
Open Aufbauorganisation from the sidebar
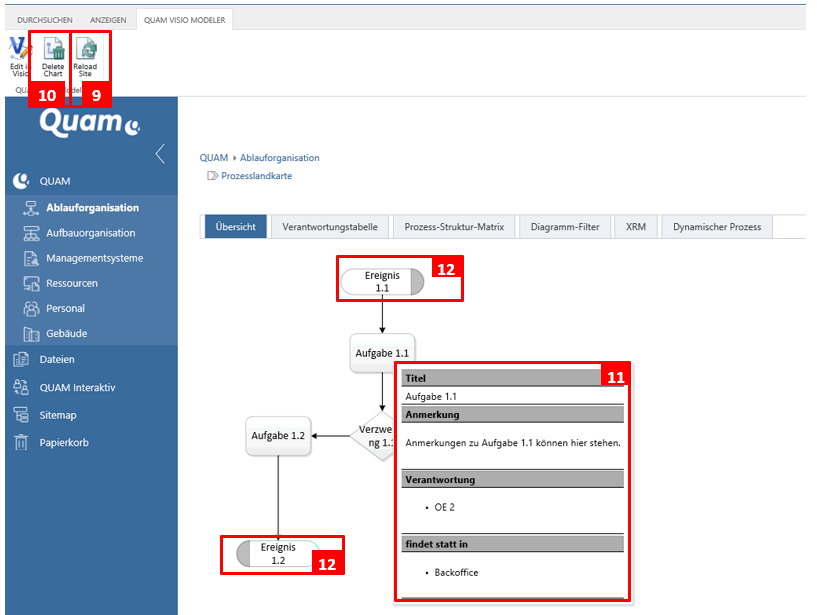click(32, 233)
